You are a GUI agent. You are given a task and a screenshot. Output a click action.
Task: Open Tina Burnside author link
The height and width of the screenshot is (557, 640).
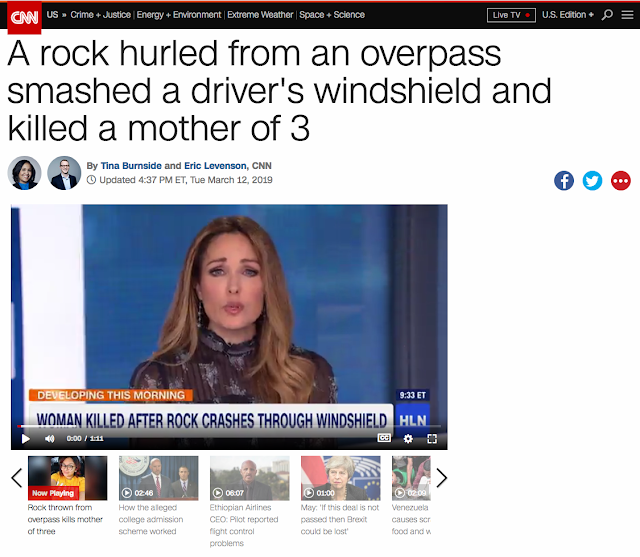131,166
